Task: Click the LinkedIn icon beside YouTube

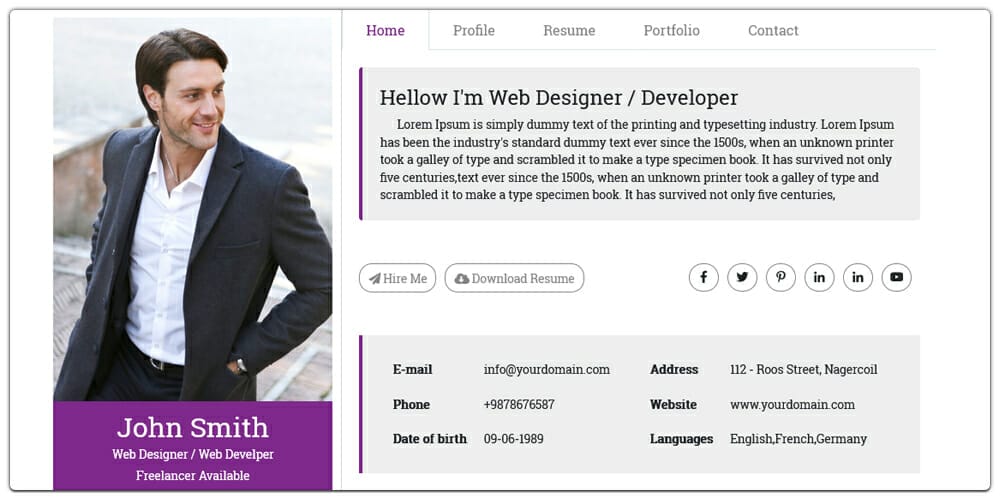Action: (x=858, y=277)
